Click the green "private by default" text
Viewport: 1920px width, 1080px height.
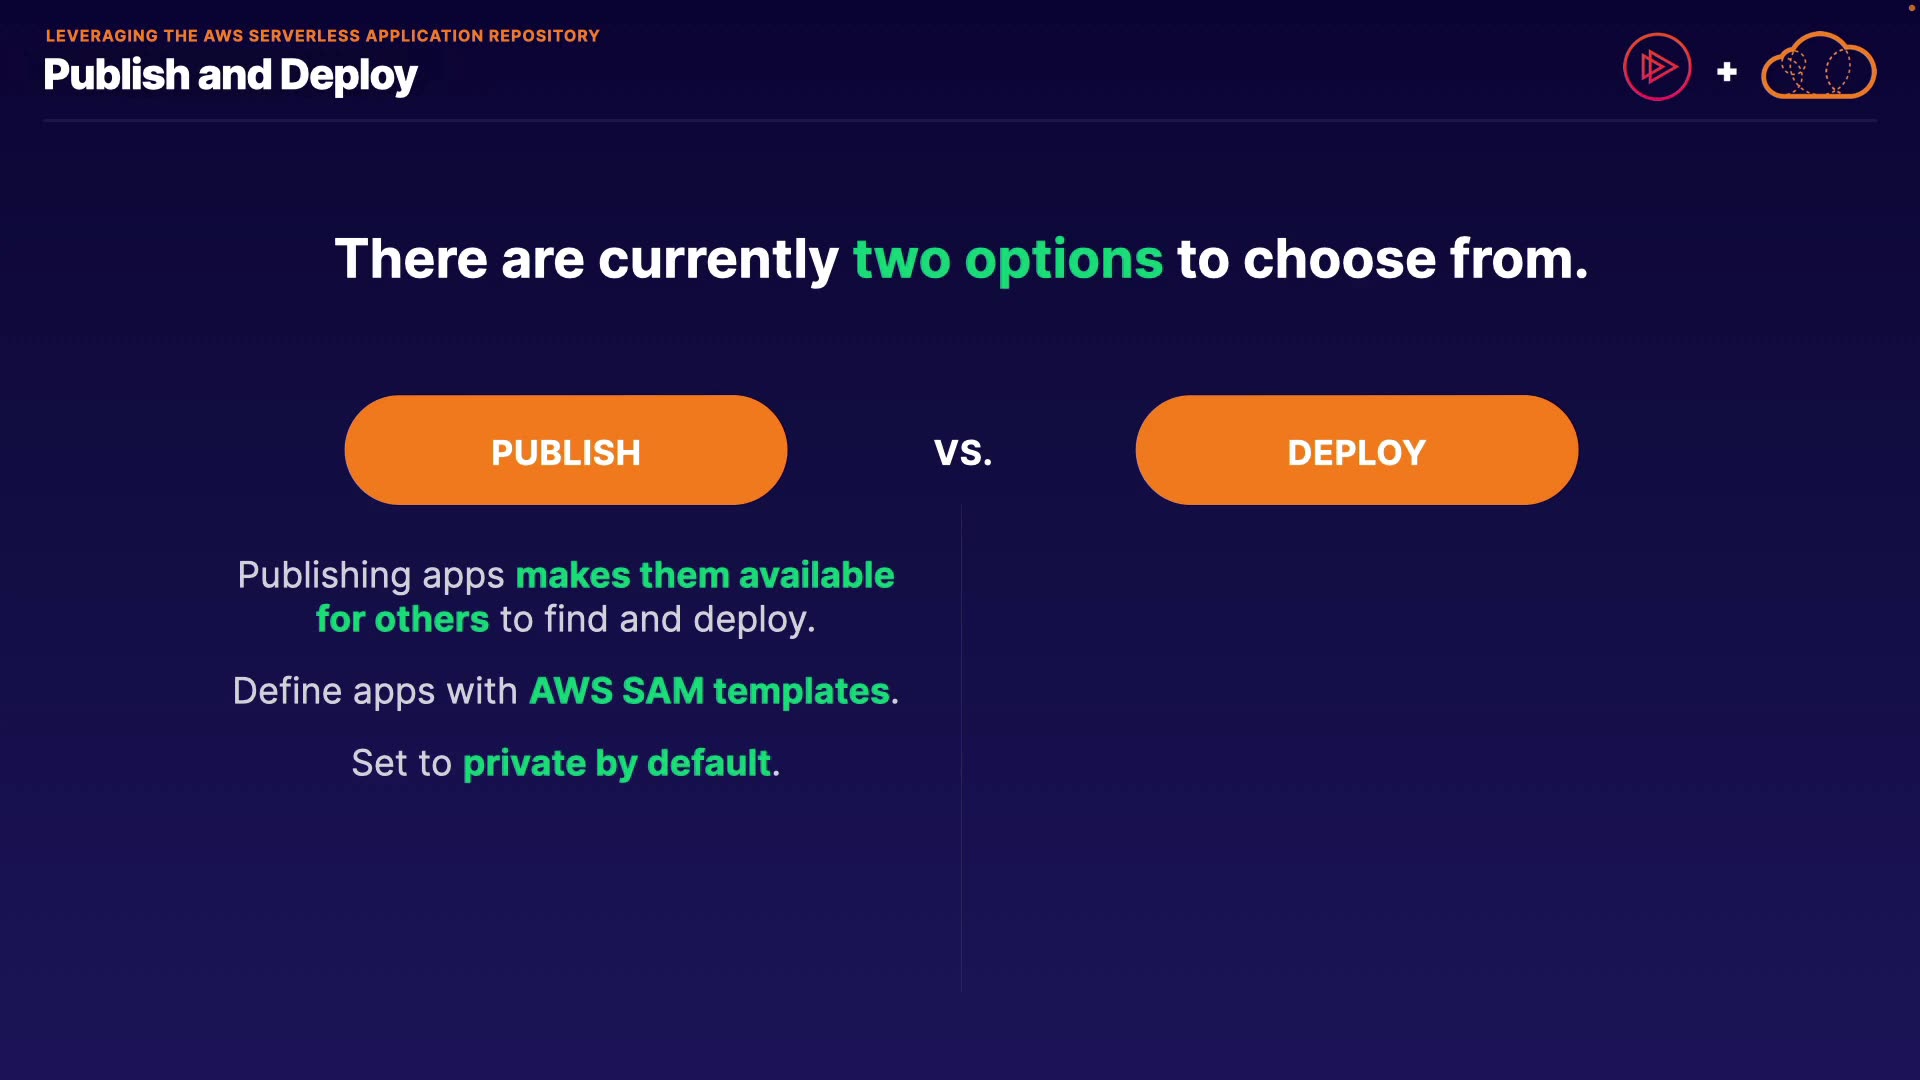[x=617, y=764]
